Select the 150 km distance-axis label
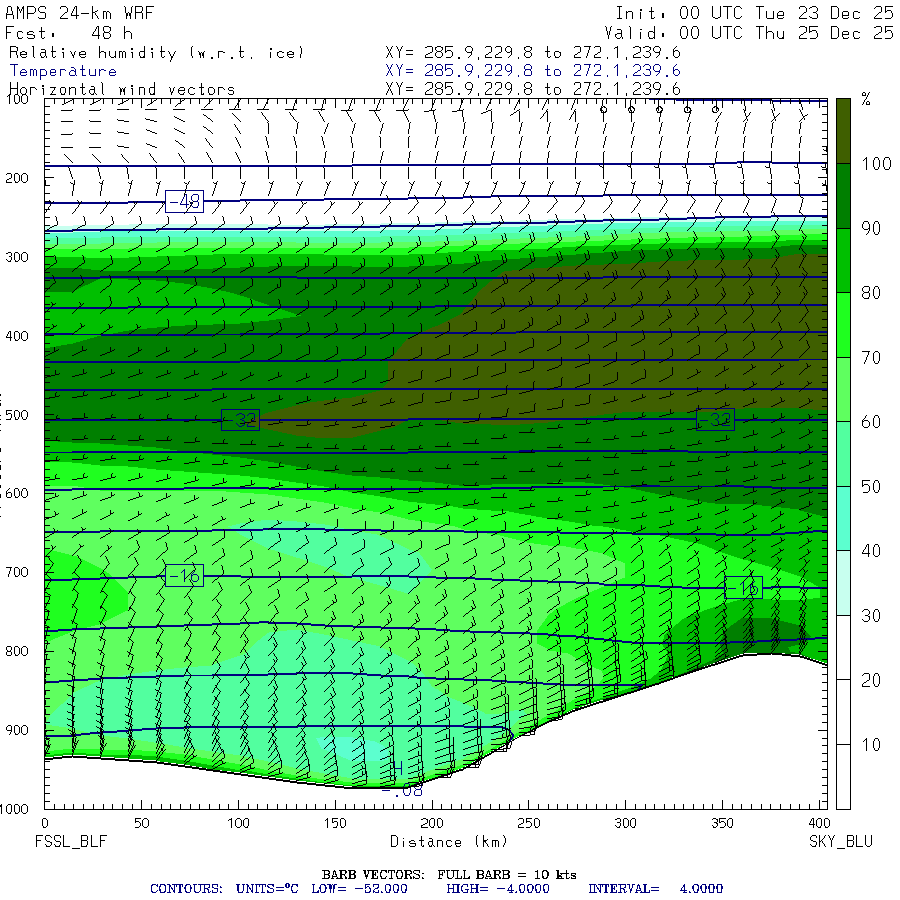Image resolution: width=900 pixels, height=900 pixels. [335, 823]
